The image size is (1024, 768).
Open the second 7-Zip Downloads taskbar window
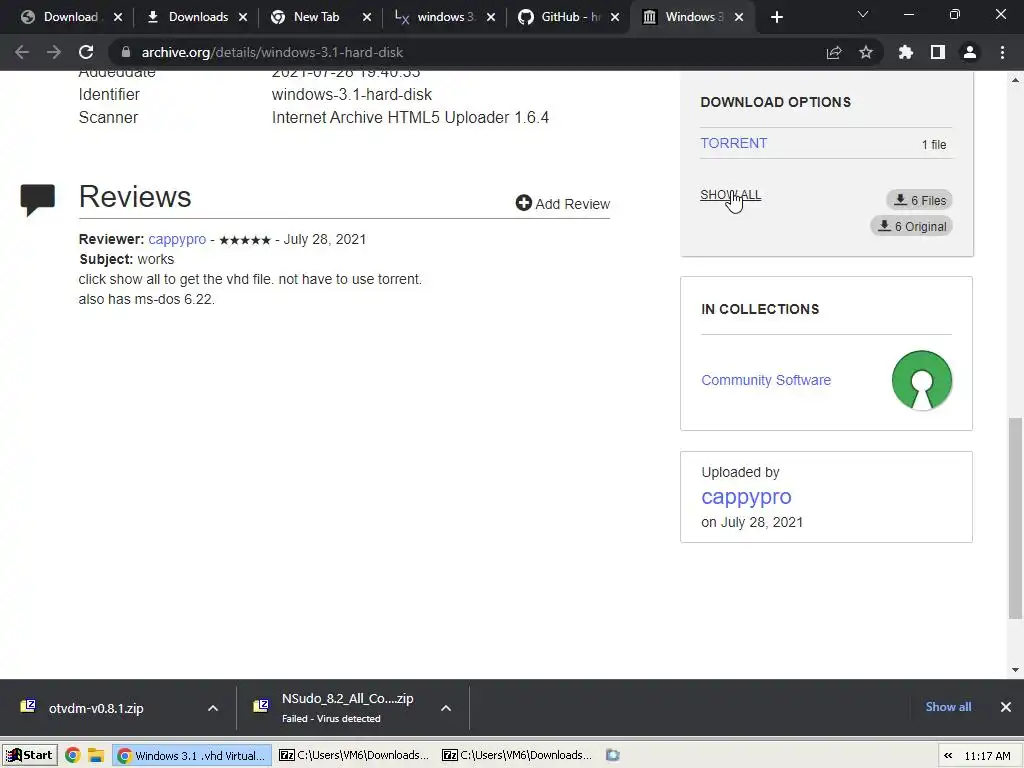(518, 756)
